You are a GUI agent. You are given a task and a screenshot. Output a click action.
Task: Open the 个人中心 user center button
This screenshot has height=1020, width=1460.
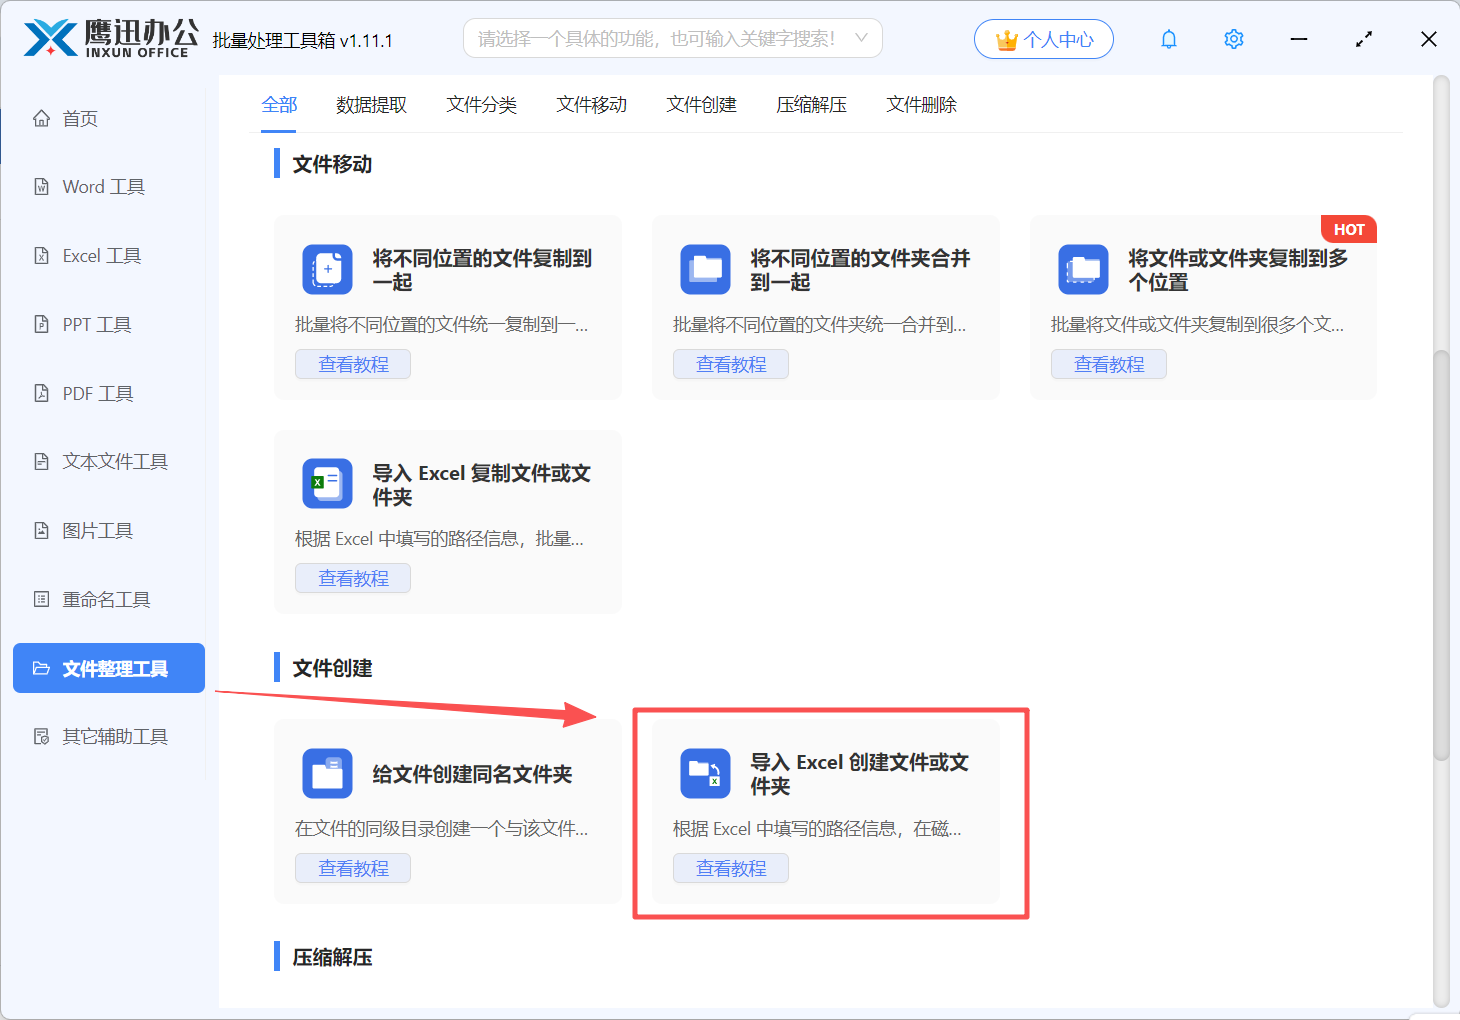[1043, 39]
